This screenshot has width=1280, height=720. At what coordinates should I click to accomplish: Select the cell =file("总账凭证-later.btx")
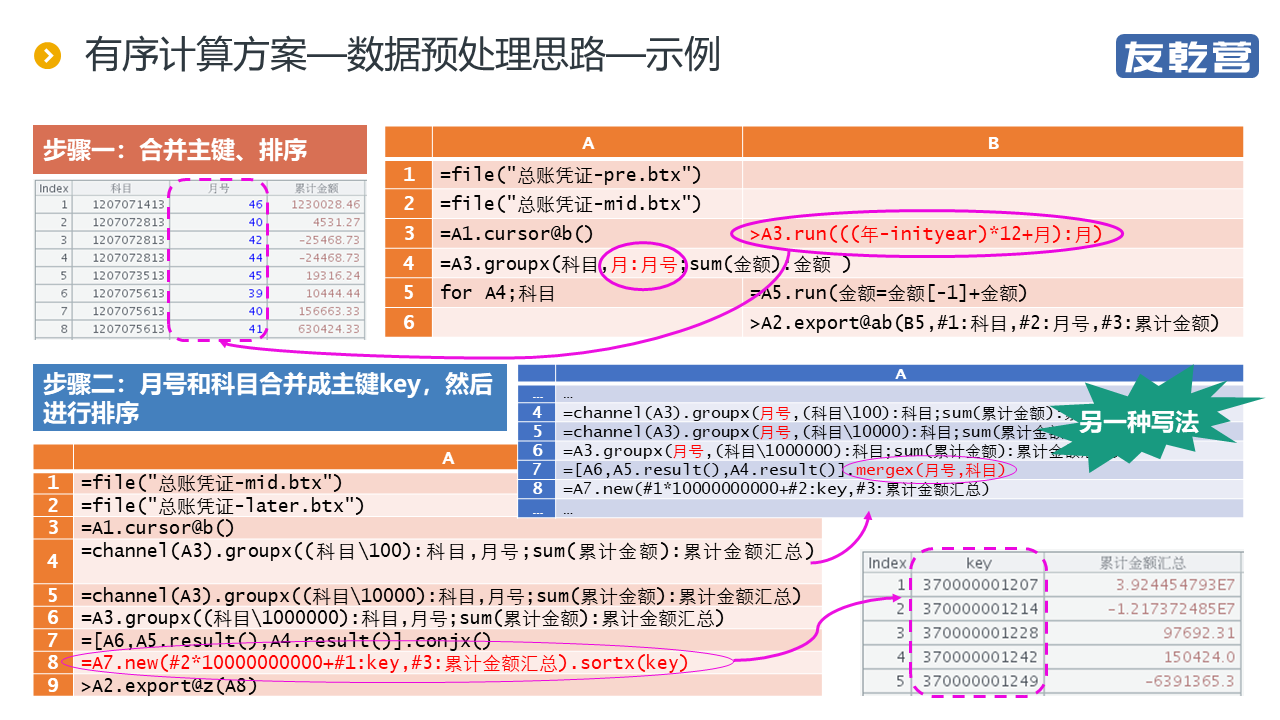click(447, 505)
